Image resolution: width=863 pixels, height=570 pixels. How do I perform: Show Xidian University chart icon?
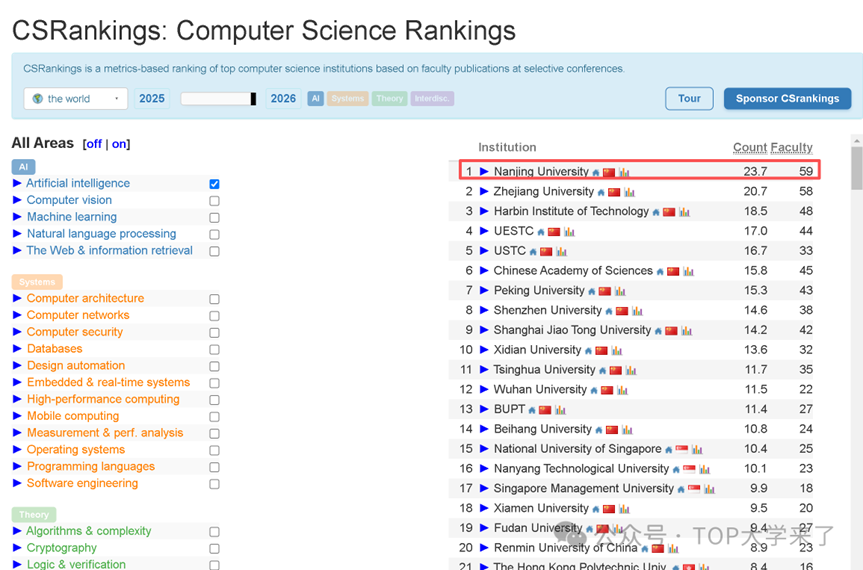tap(616, 350)
